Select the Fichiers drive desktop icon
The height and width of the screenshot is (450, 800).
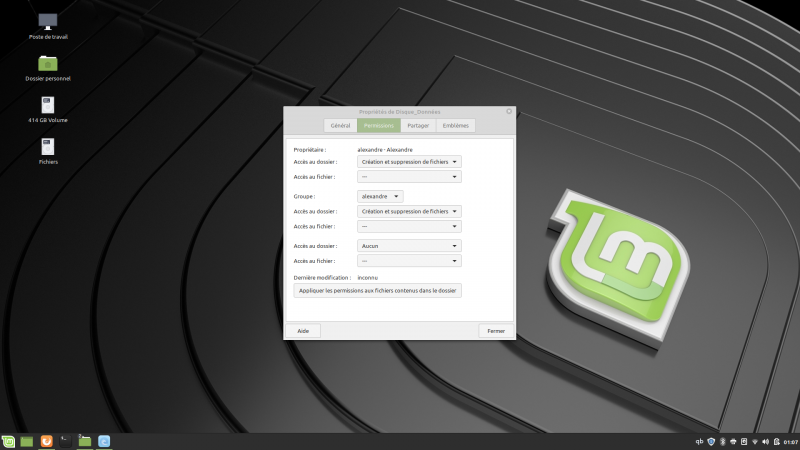point(48,152)
